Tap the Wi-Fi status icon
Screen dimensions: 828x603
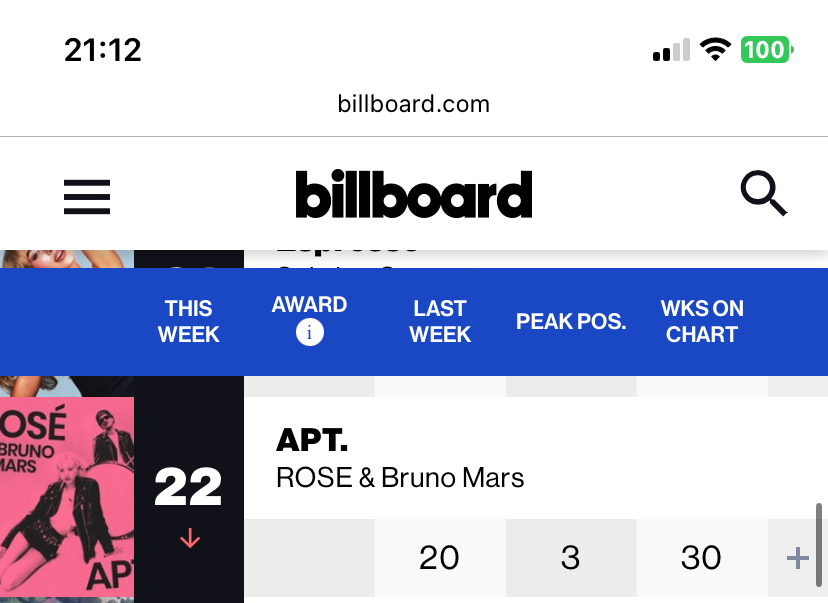pos(715,50)
